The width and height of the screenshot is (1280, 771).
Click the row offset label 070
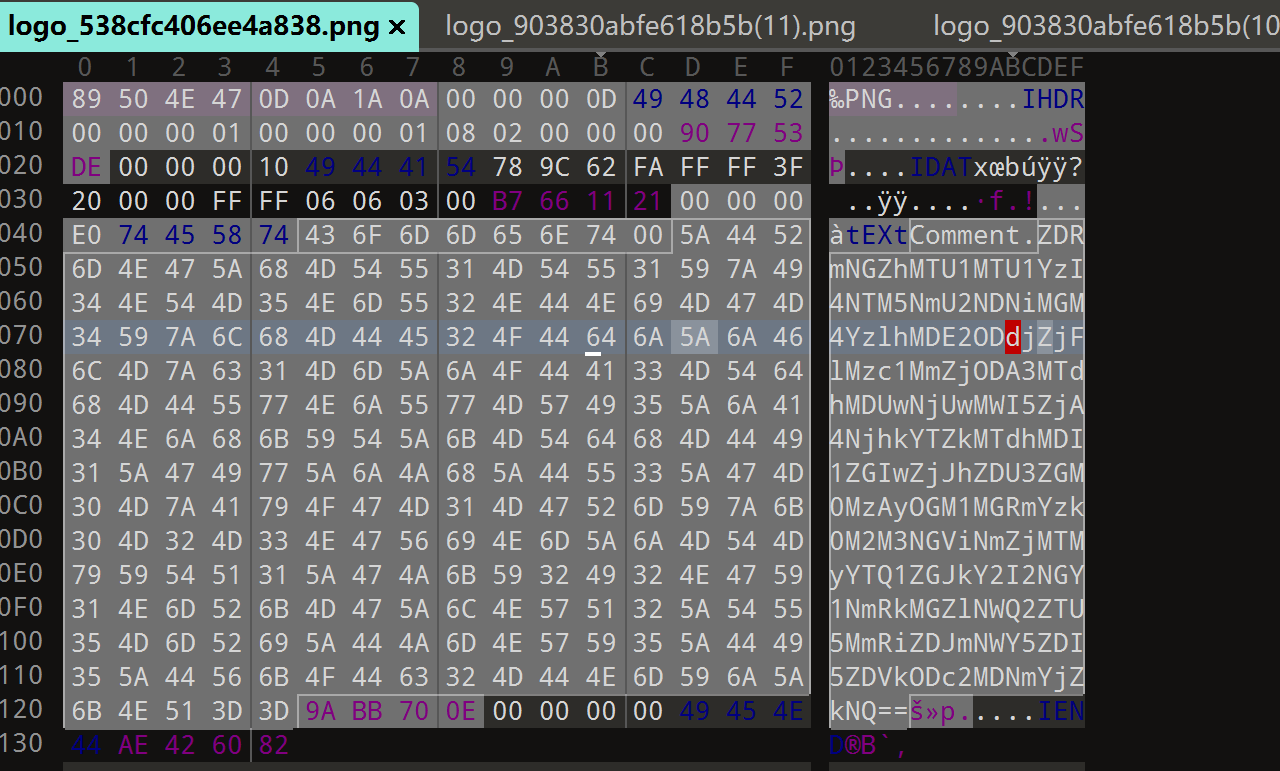pyautogui.click(x=22, y=334)
